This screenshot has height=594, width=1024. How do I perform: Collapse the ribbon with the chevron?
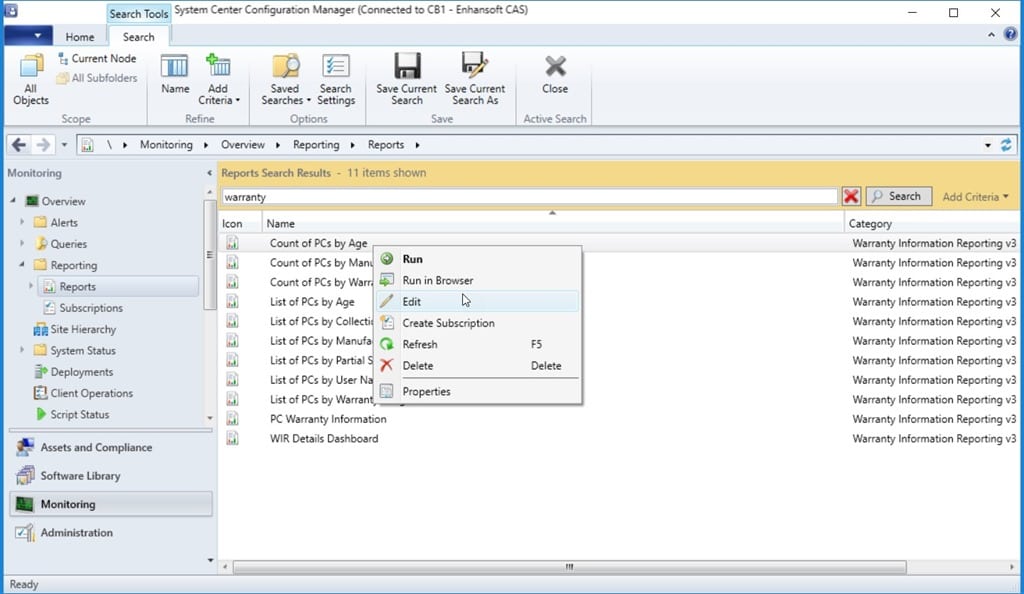pos(991,35)
